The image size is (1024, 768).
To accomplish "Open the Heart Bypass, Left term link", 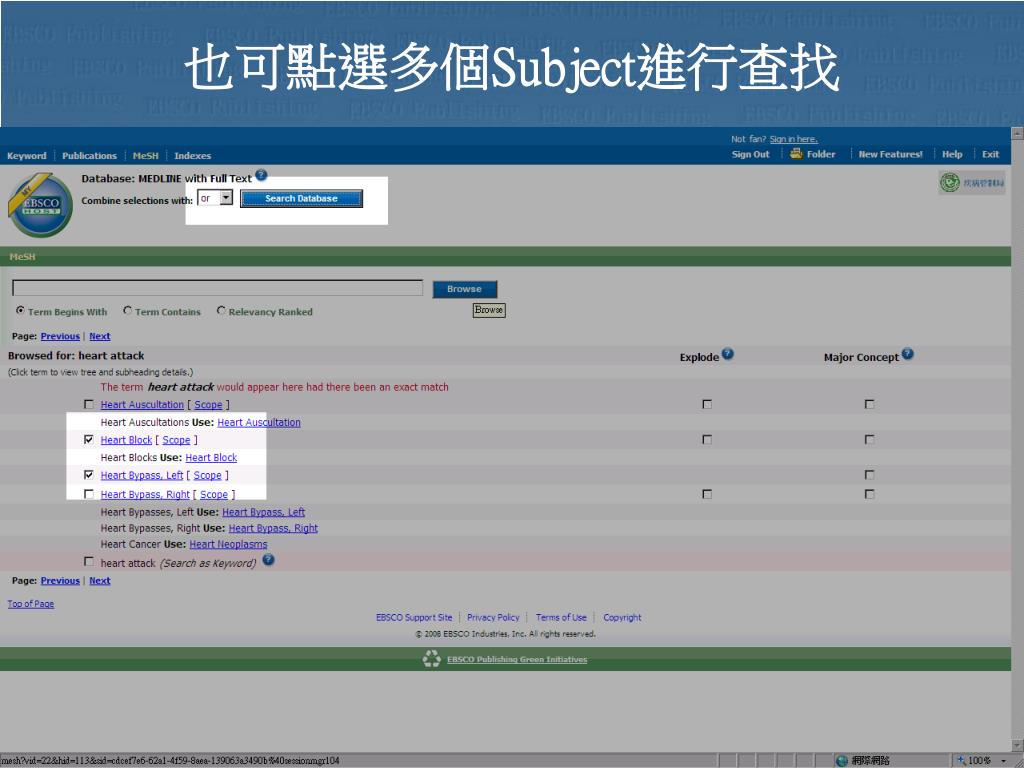I will [142, 475].
